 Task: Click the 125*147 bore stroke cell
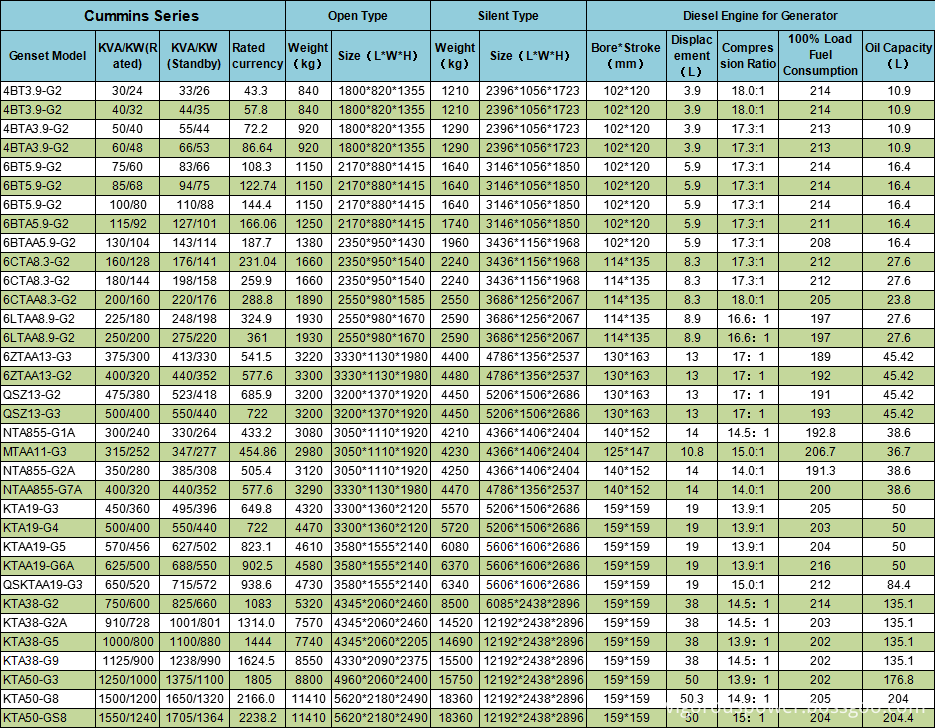(x=626, y=451)
